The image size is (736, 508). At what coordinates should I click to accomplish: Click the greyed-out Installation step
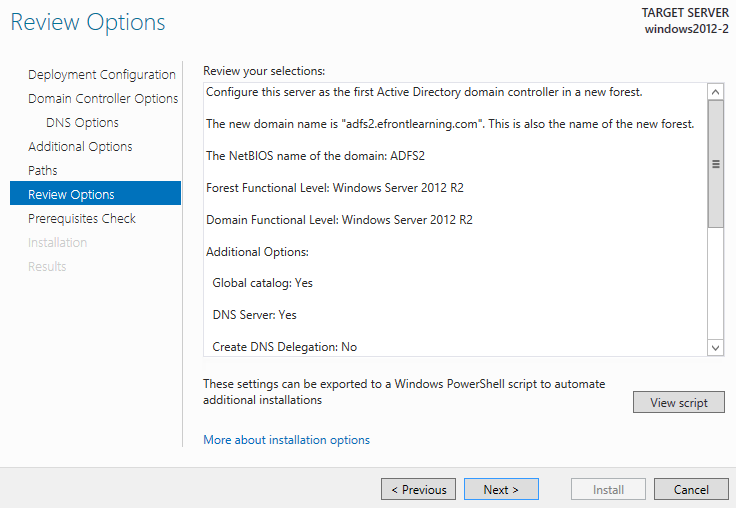[57, 242]
